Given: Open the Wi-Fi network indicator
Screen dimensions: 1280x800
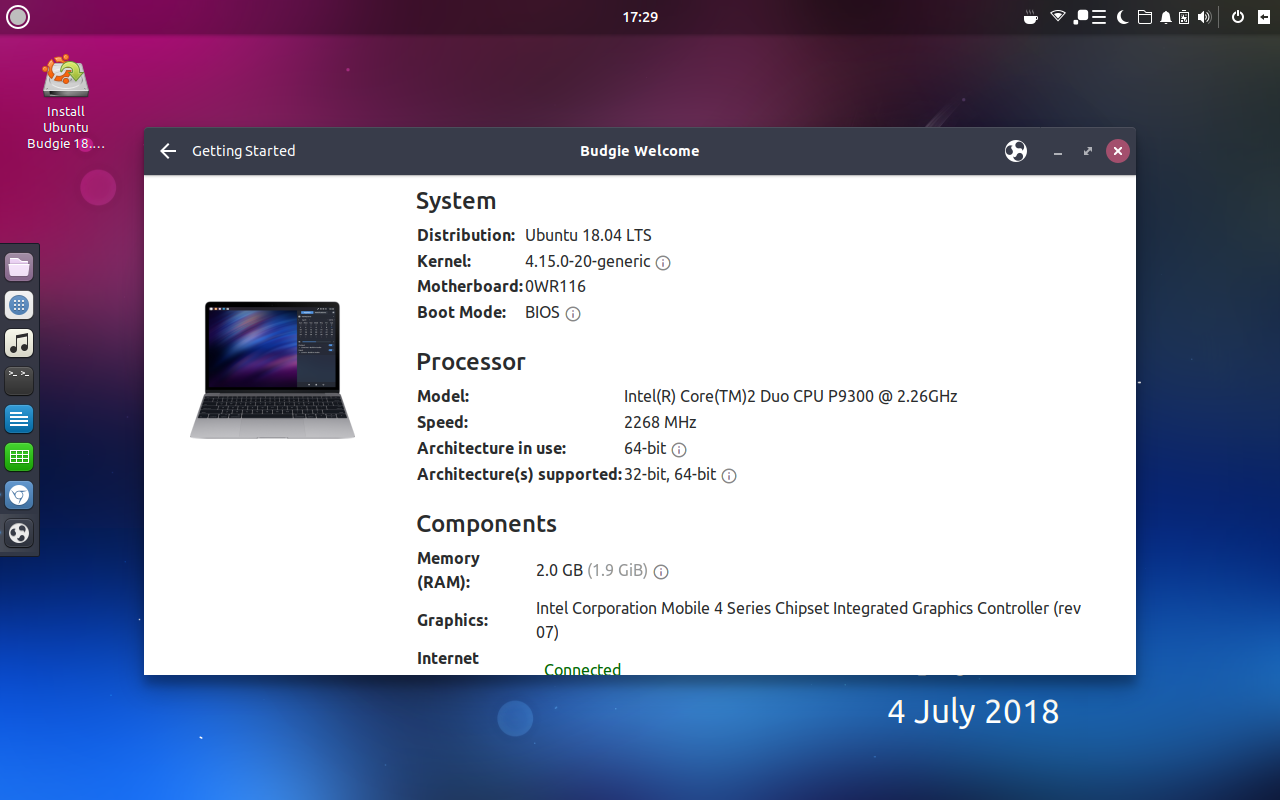Looking at the screenshot, I should pyautogui.click(x=1057, y=17).
